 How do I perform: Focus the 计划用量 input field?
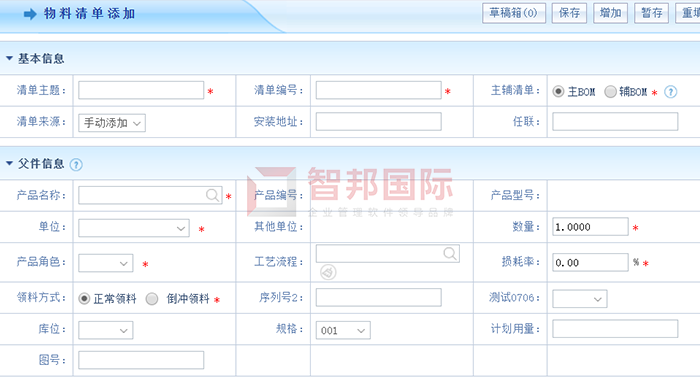(615, 329)
